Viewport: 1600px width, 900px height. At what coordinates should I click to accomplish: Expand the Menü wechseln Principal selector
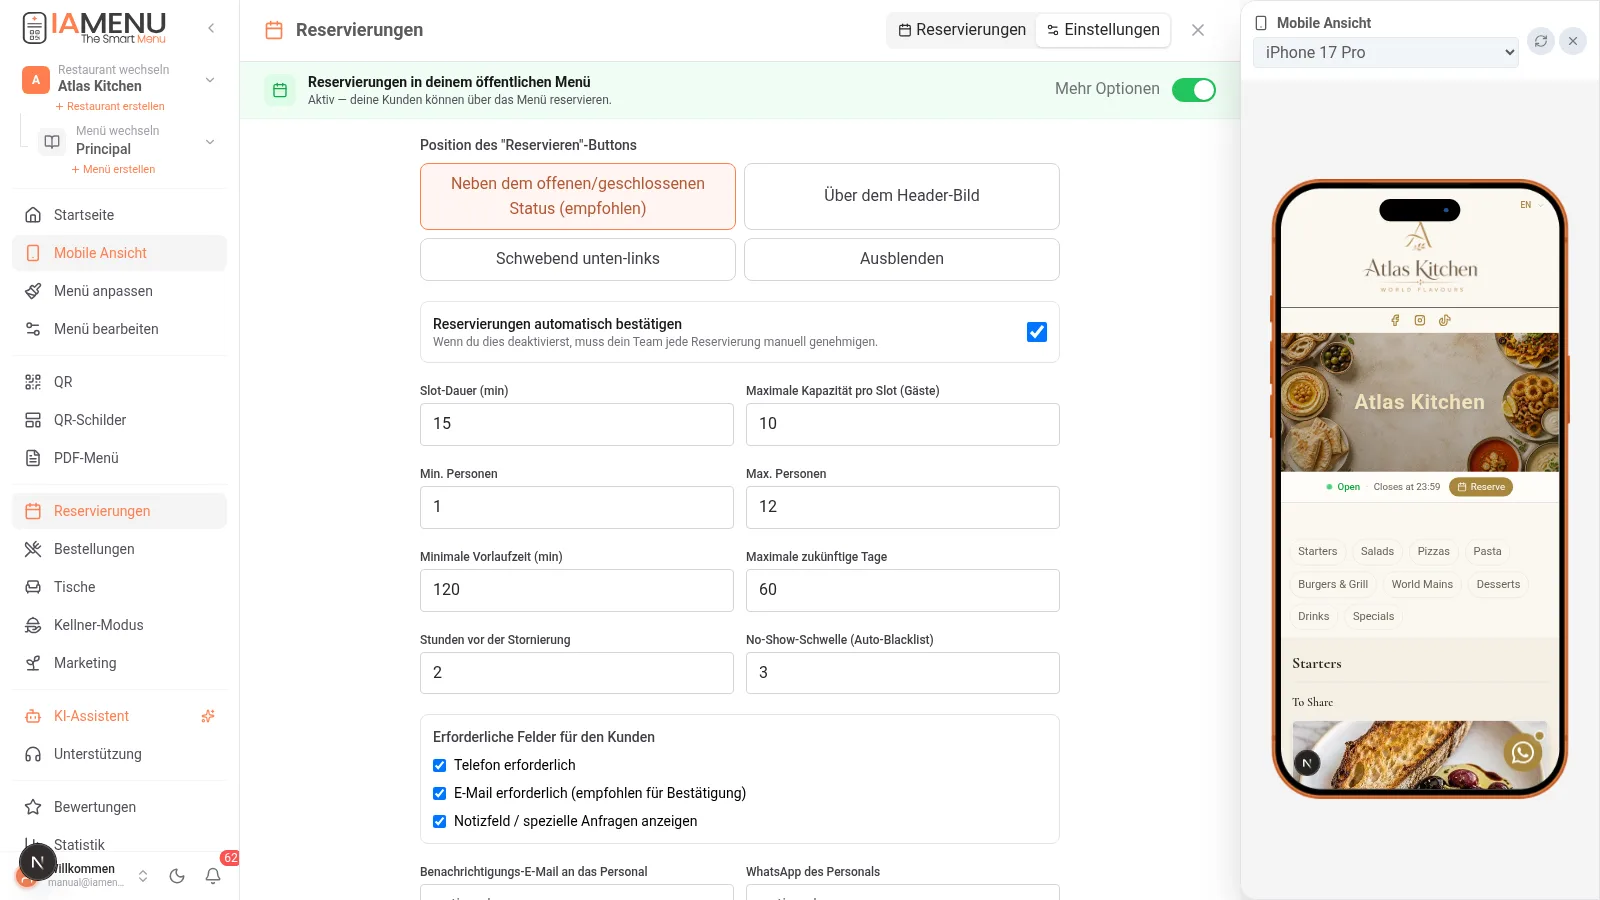pos(127,141)
